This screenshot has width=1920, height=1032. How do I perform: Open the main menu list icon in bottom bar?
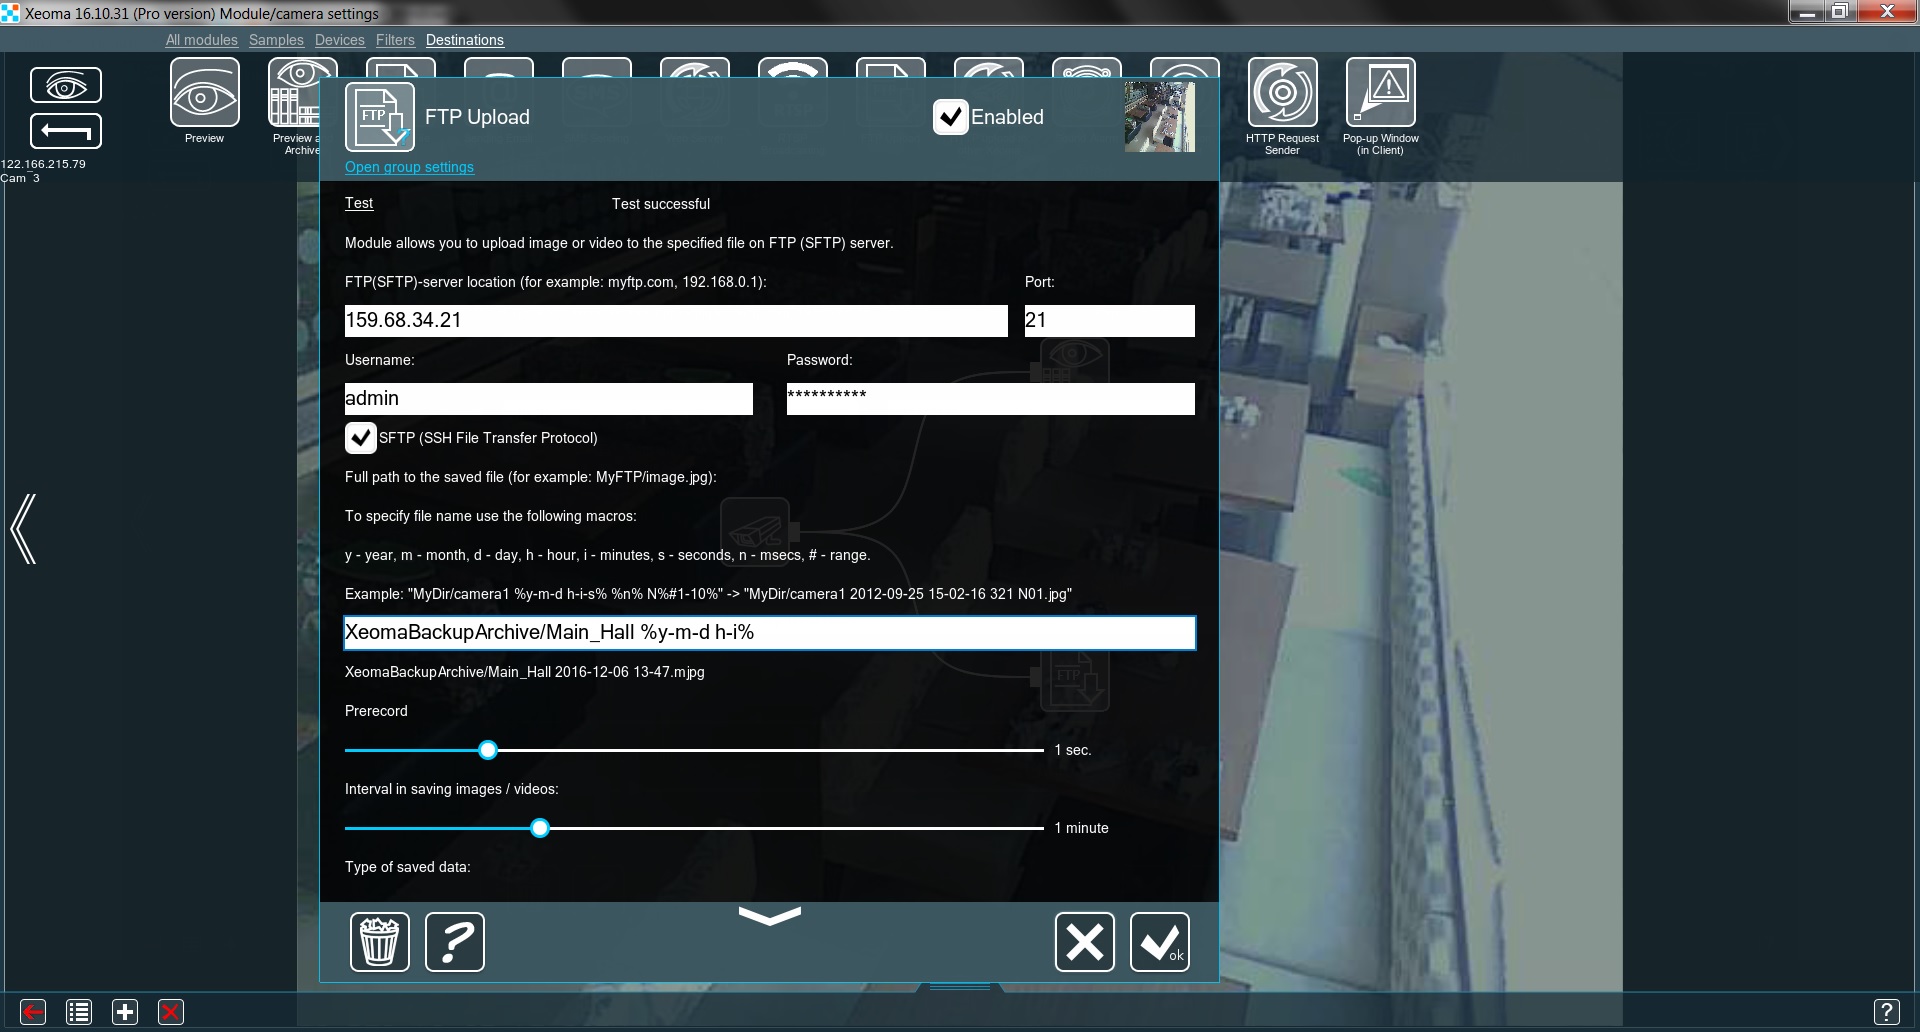[79, 1012]
